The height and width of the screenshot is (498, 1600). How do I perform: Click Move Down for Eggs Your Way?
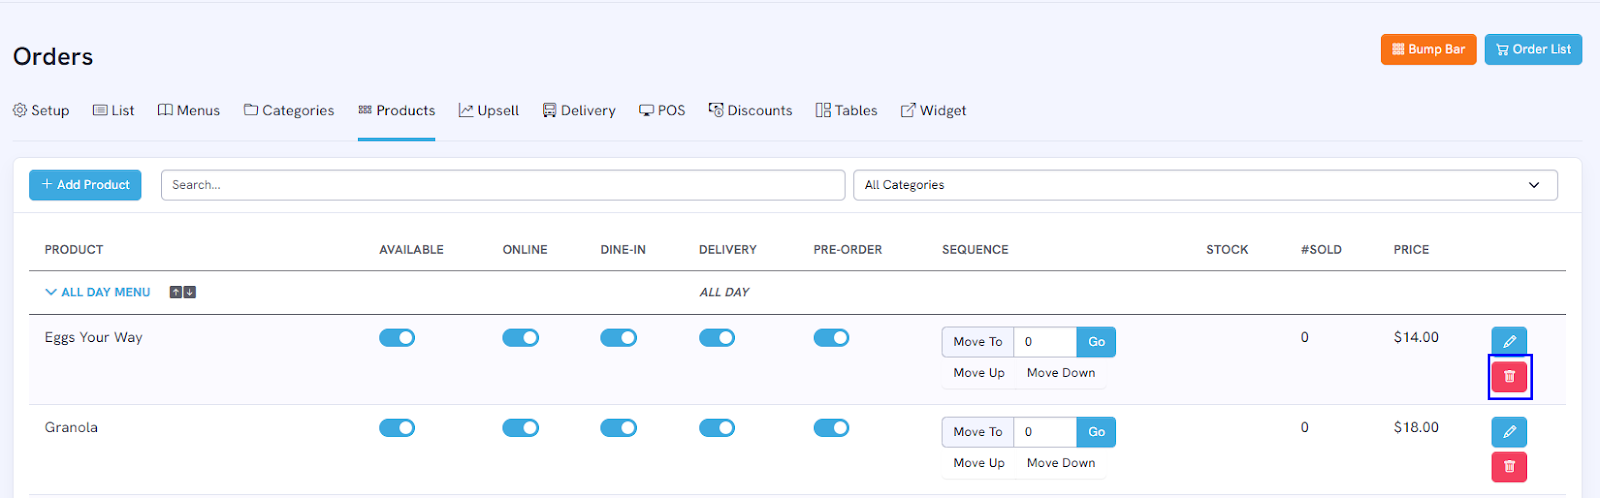click(1061, 373)
